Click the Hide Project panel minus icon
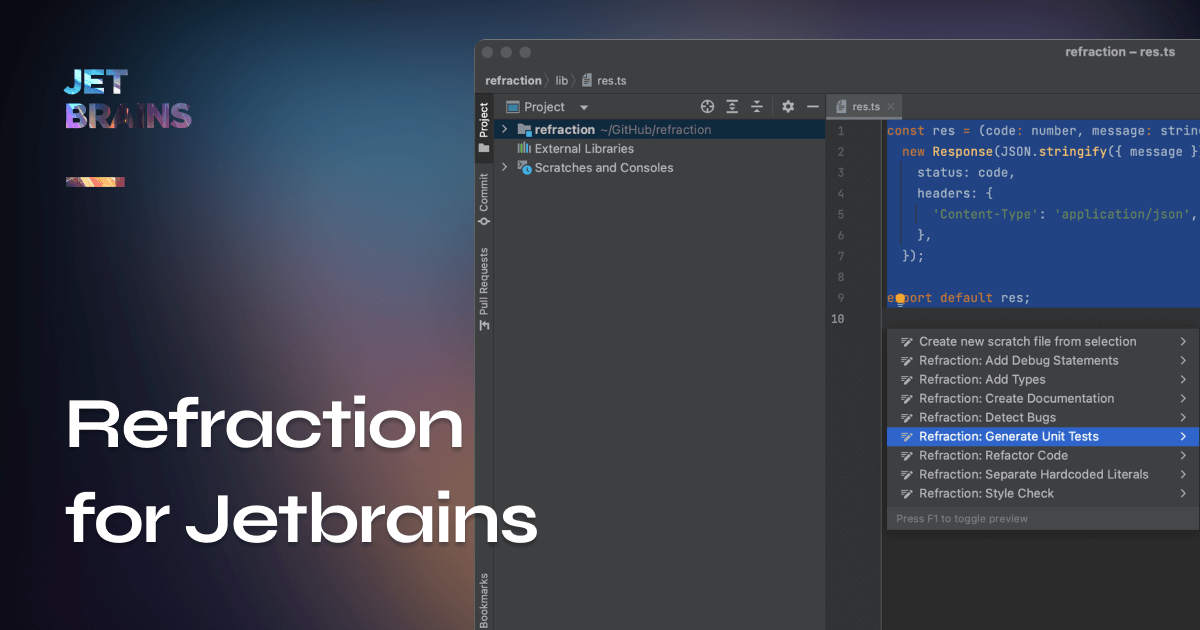Image resolution: width=1200 pixels, height=630 pixels. pyautogui.click(x=812, y=106)
